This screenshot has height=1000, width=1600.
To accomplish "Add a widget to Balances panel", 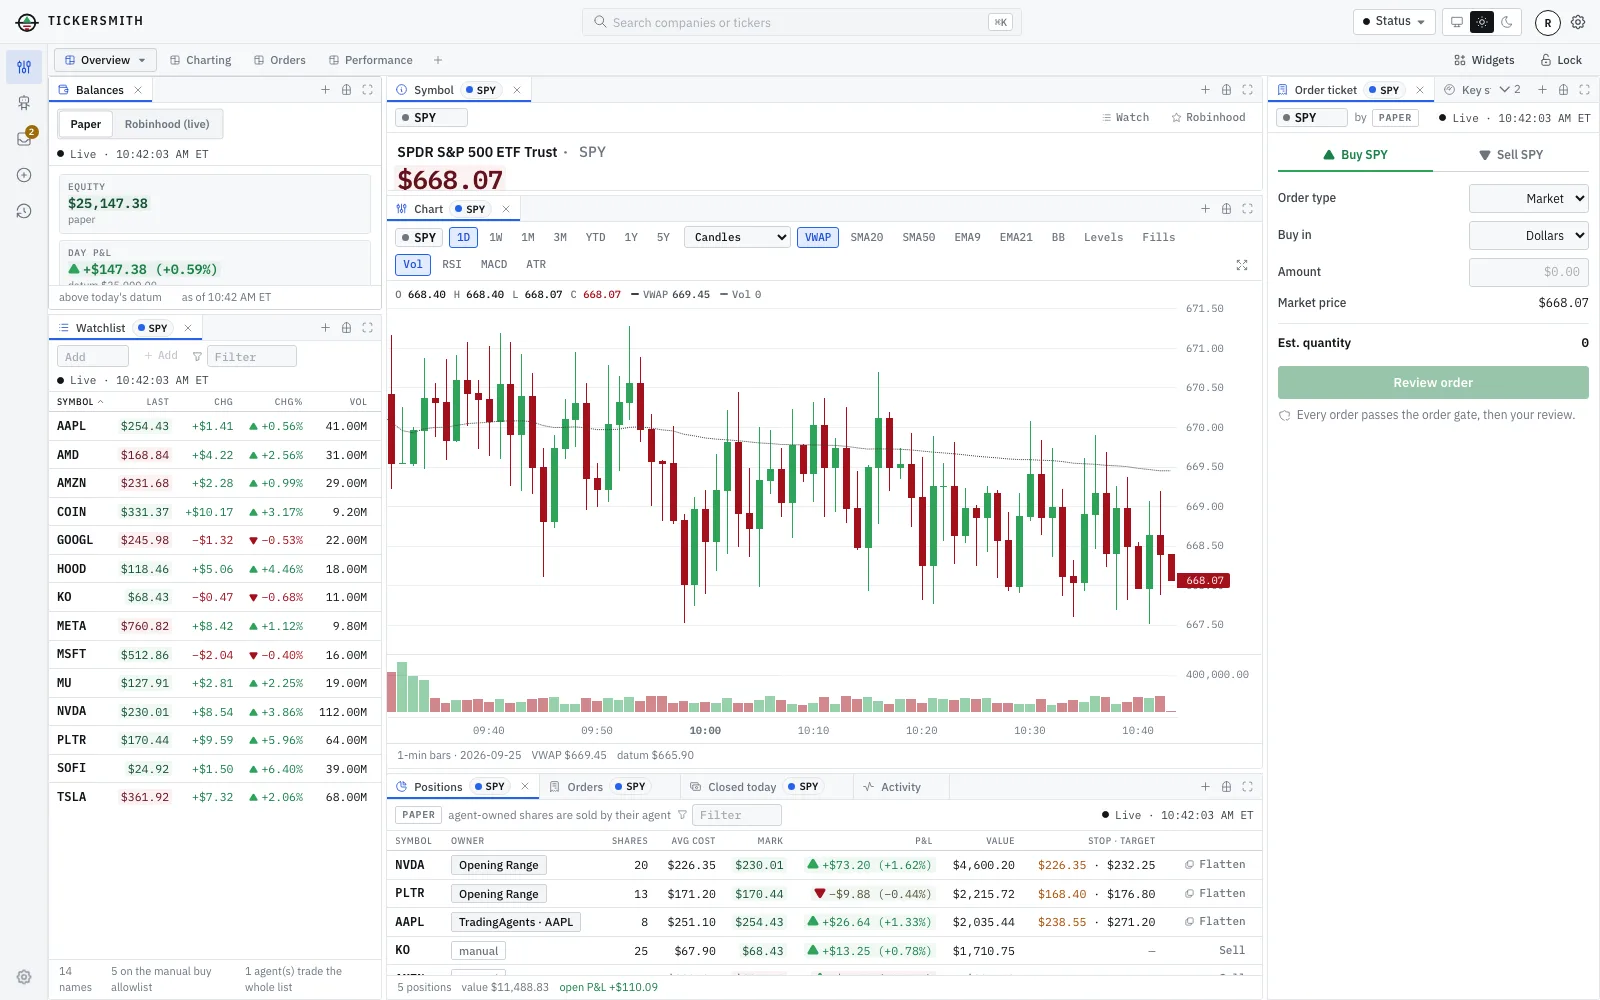I will (x=325, y=90).
